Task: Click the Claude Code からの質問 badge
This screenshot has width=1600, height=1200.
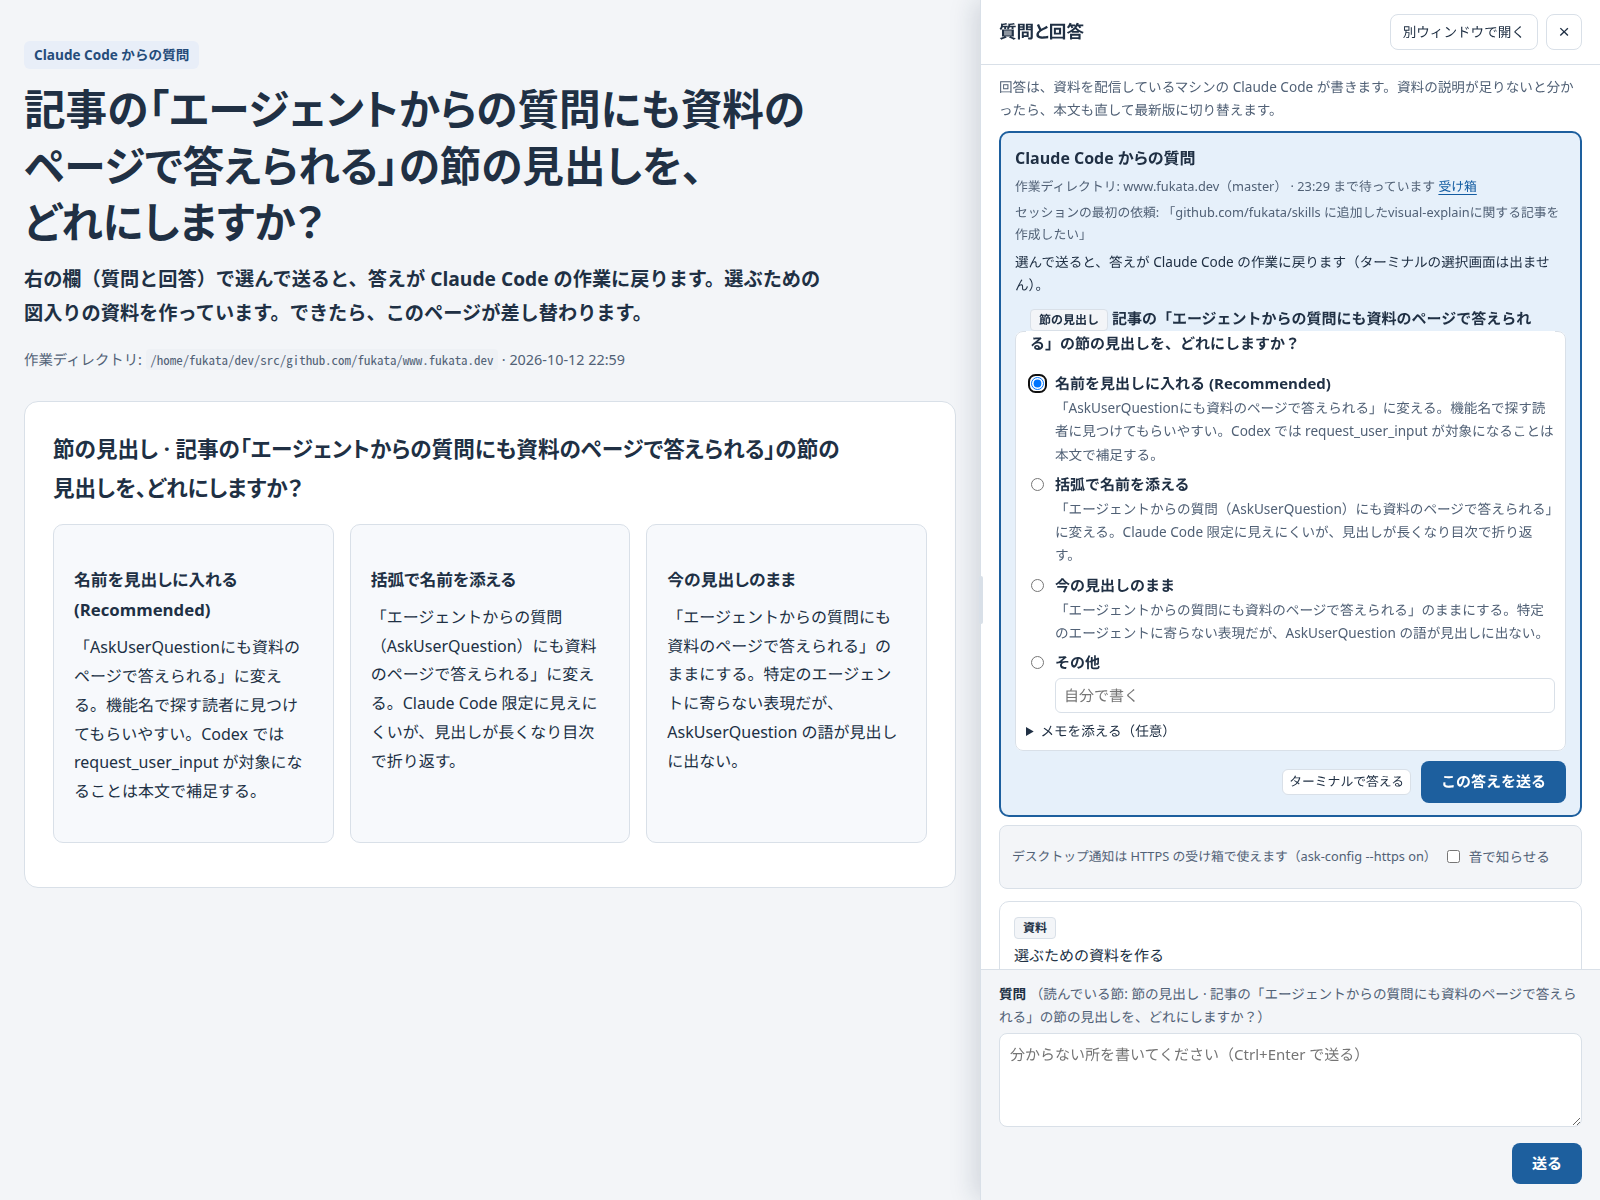Action: (x=111, y=55)
